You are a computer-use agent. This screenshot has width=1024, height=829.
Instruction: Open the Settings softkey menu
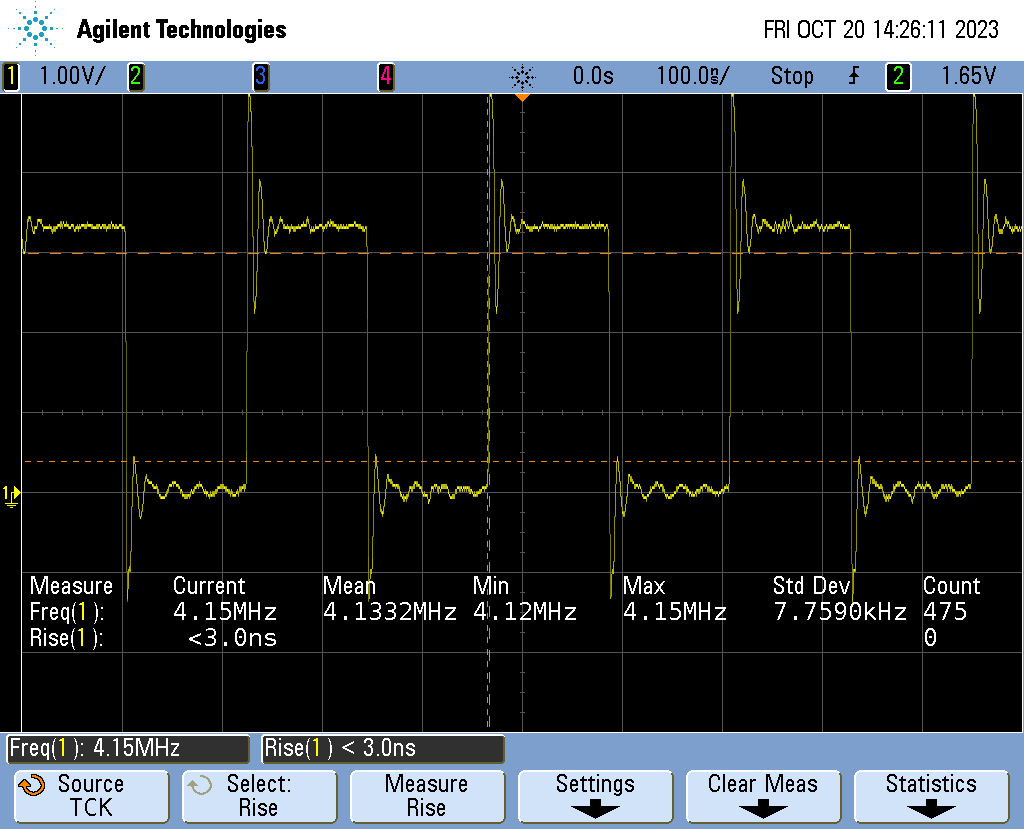click(595, 796)
